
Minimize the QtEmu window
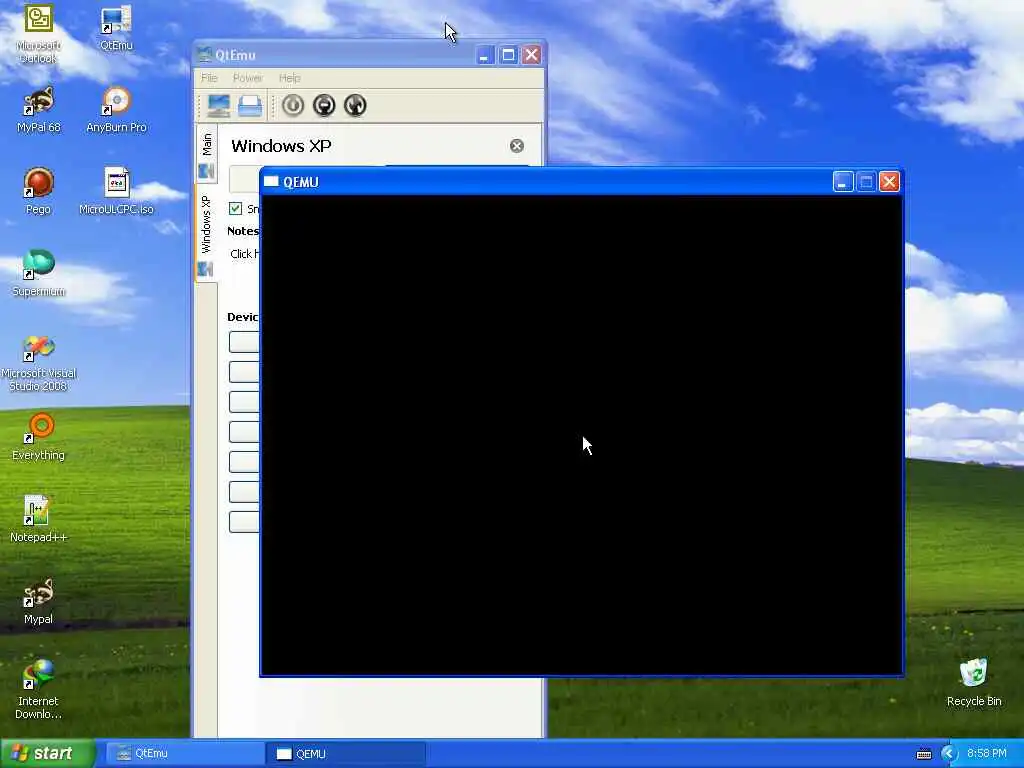click(x=485, y=55)
